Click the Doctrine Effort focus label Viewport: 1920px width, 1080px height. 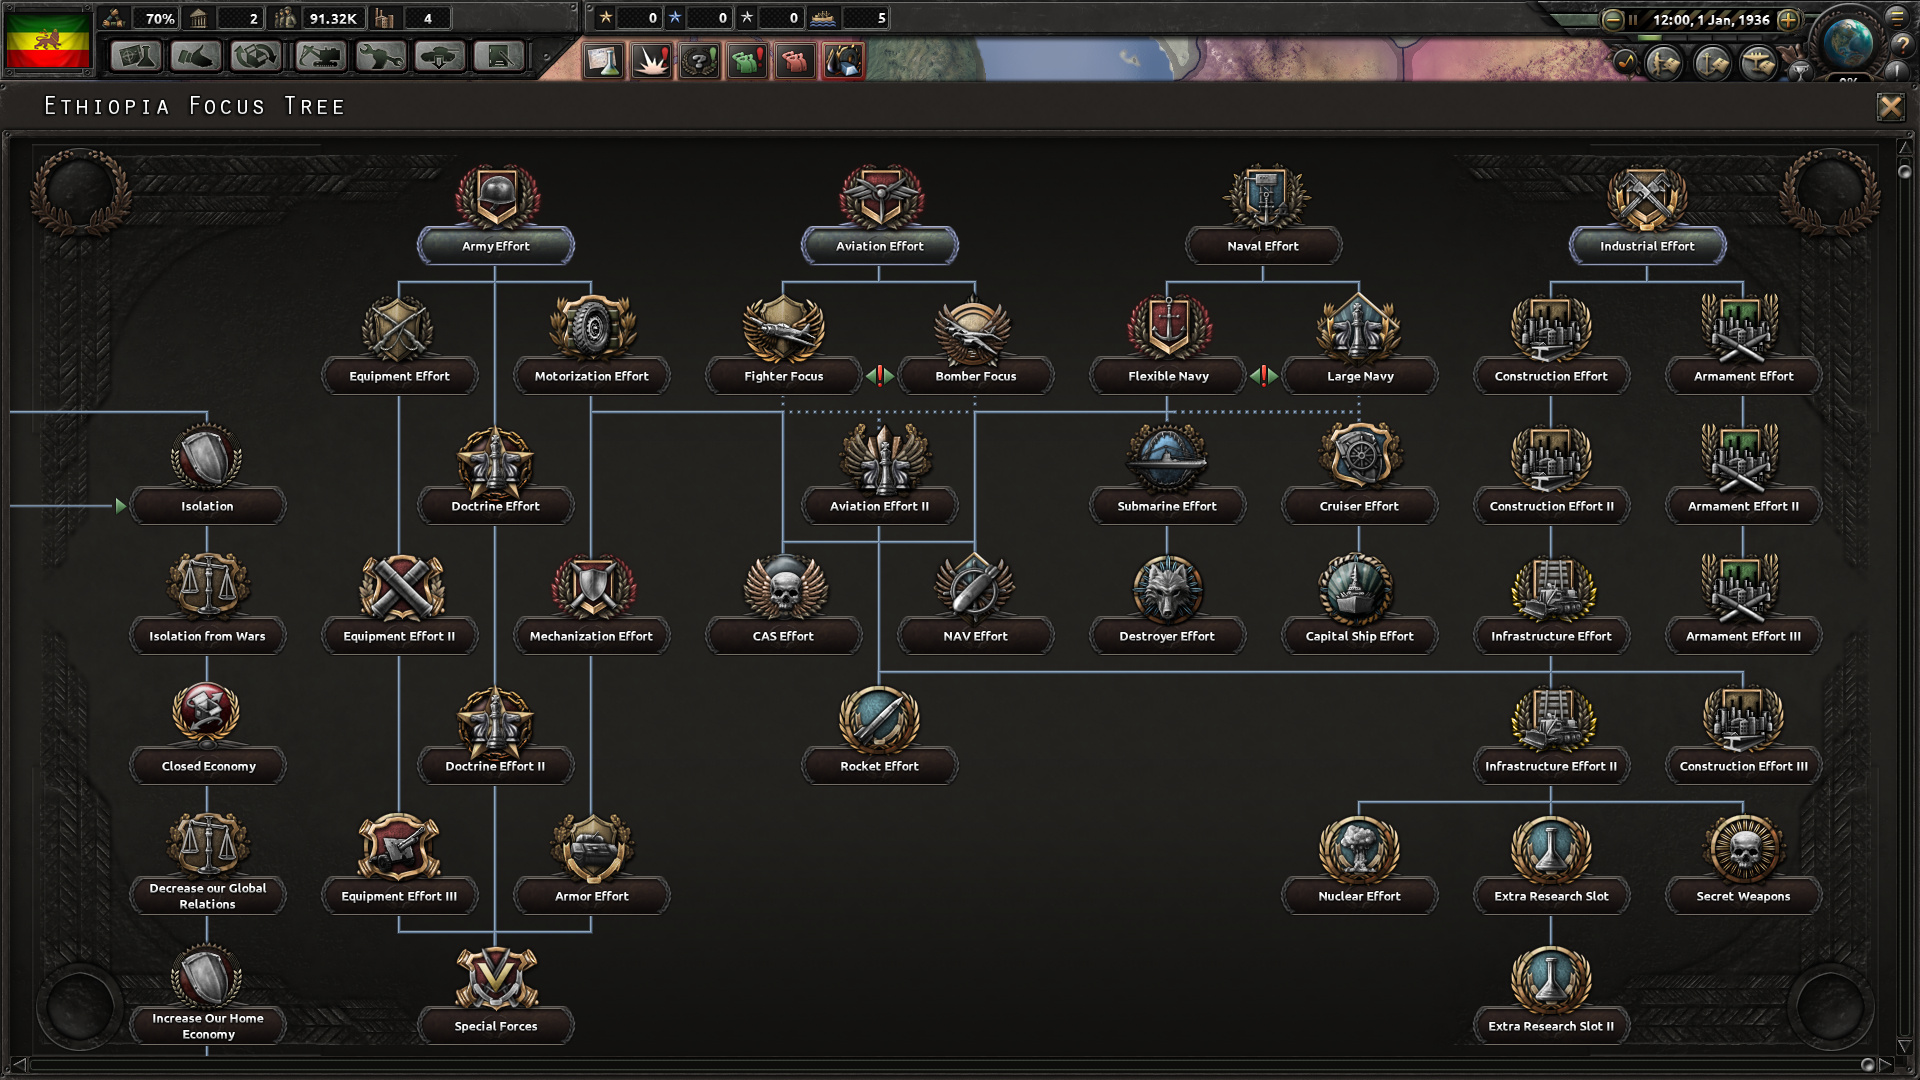pos(495,506)
